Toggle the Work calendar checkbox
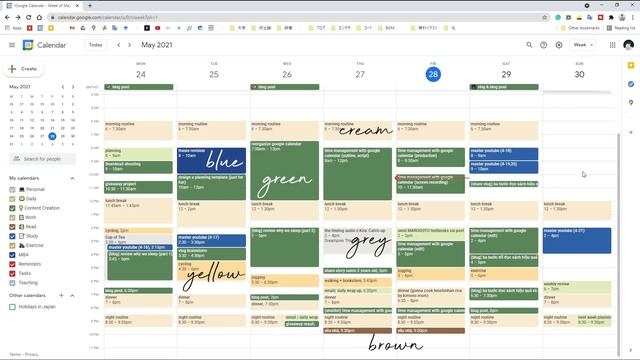 12,218
